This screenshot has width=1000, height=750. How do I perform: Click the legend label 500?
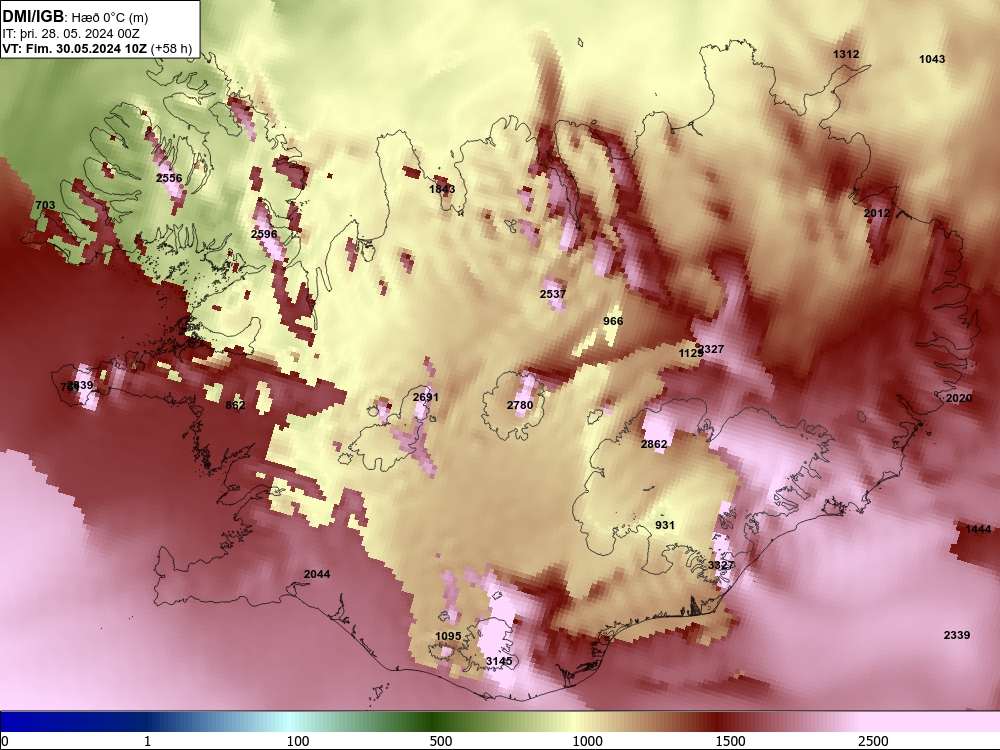point(441,742)
